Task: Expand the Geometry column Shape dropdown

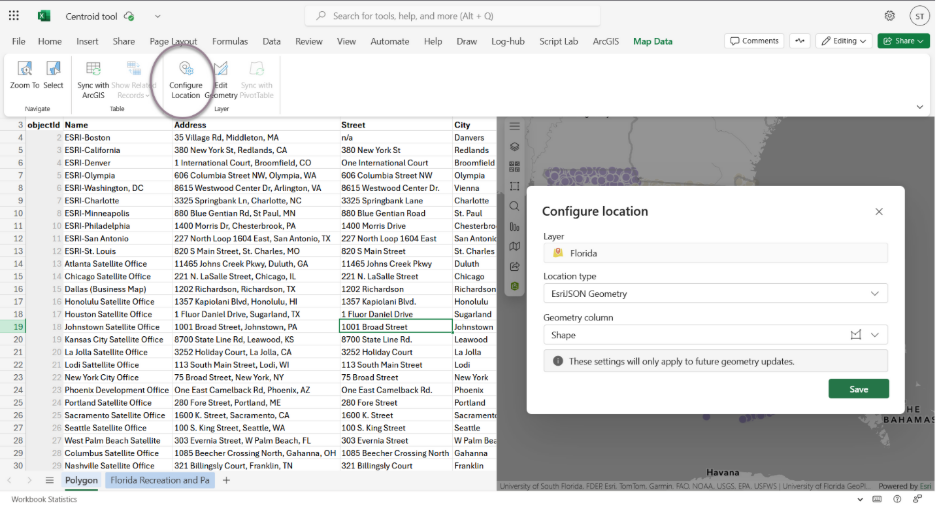Action: point(875,335)
